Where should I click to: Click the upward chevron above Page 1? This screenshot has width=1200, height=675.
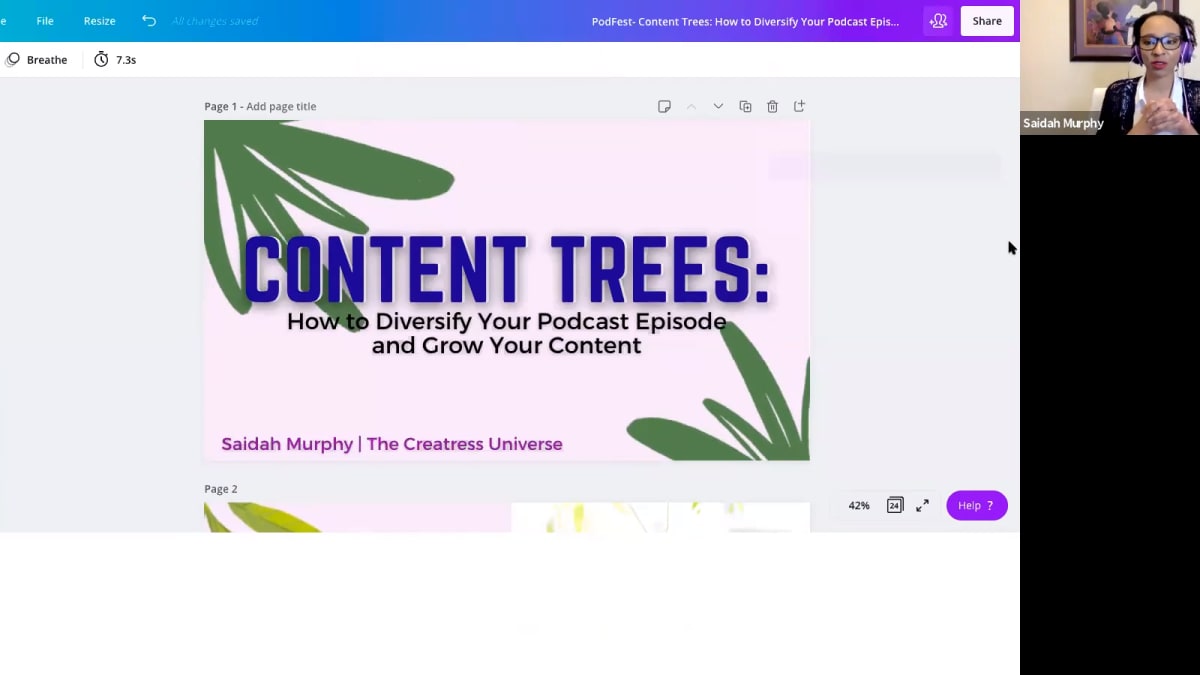(x=691, y=106)
